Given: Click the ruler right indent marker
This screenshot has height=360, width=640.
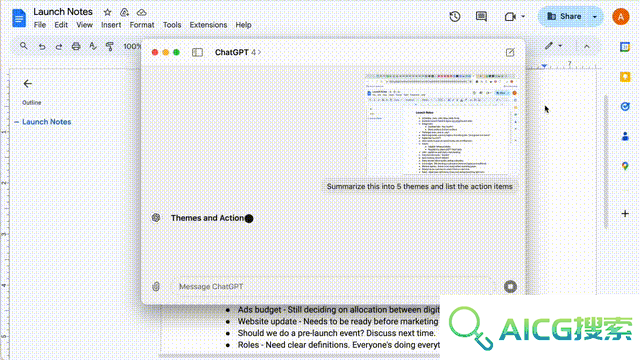Looking at the screenshot, I should pos(544,66).
